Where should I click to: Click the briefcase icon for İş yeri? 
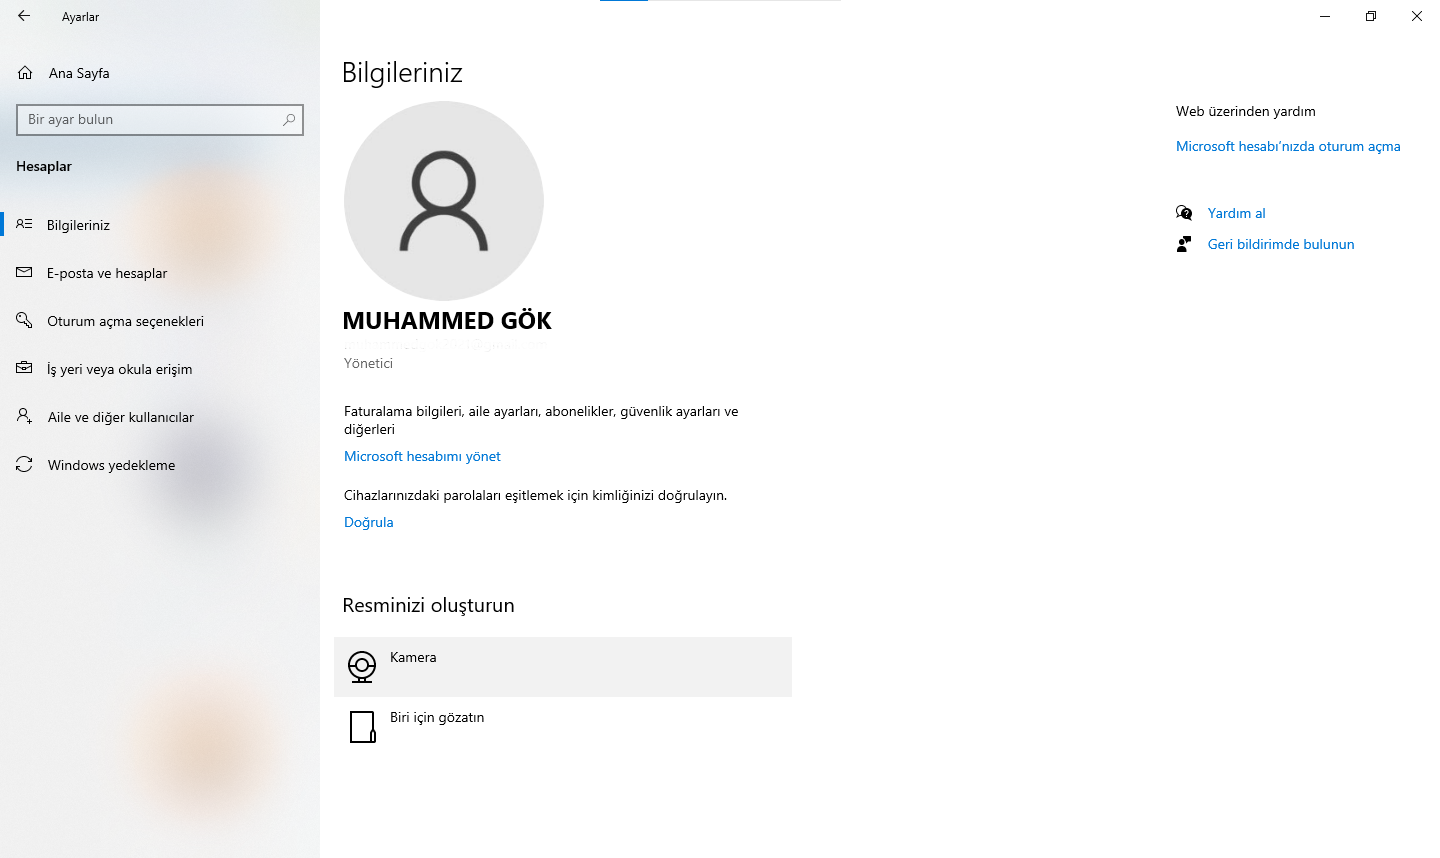click(x=24, y=368)
